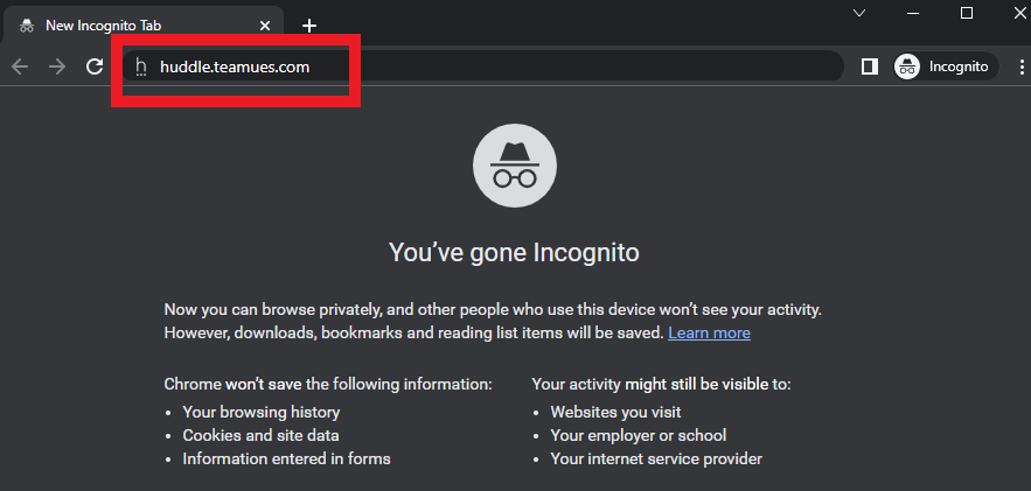The height and width of the screenshot is (491, 1031).
Task: Click the "Your browsing history" bullet text
Action: coord(261,412)
